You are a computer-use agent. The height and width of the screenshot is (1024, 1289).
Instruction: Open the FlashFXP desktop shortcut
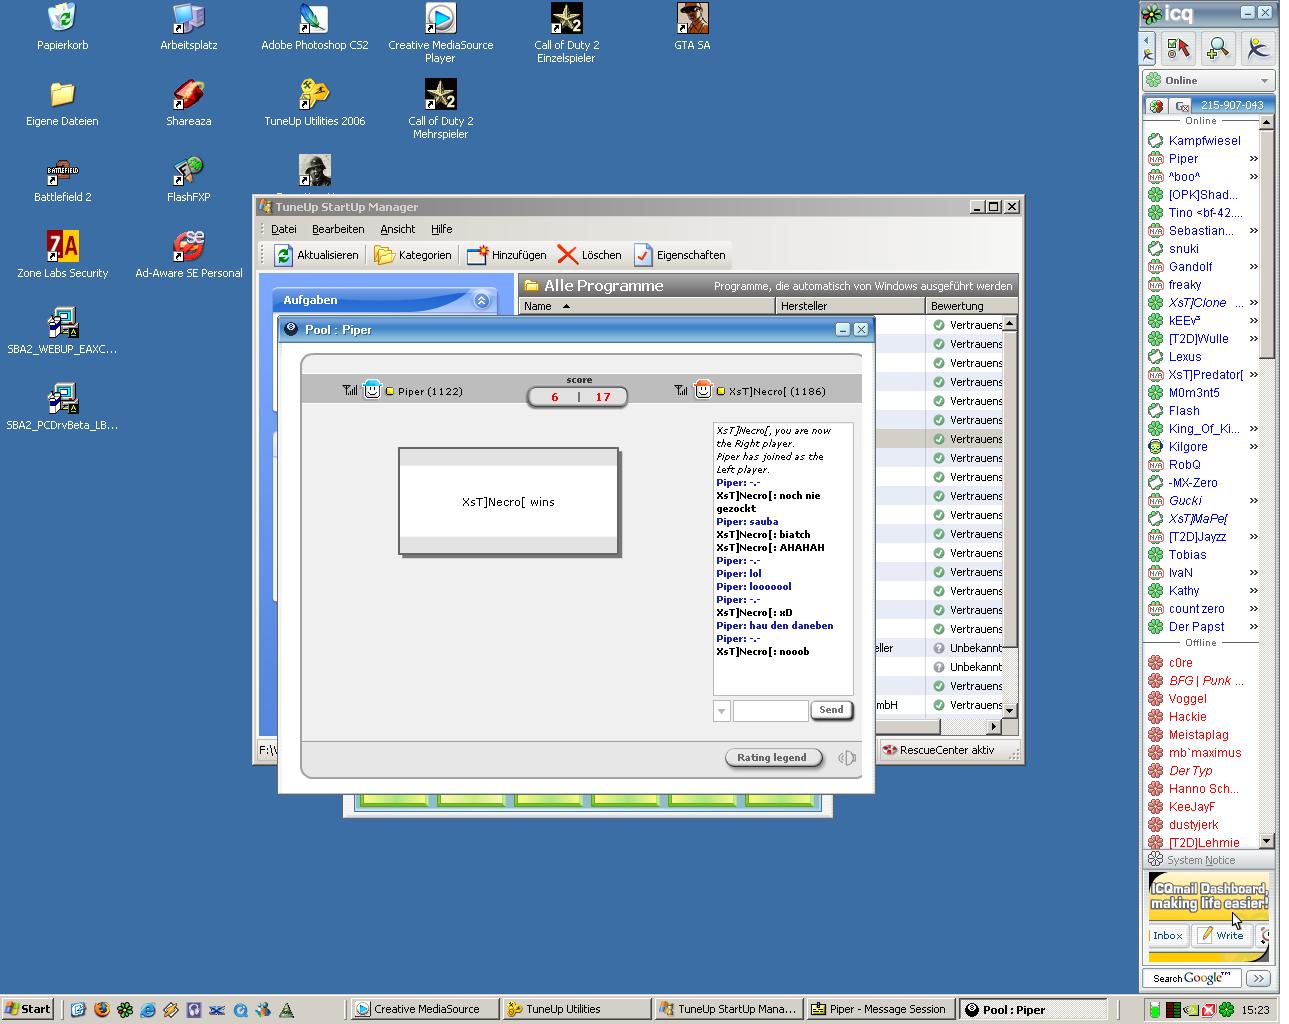click(x=188, y=180)
